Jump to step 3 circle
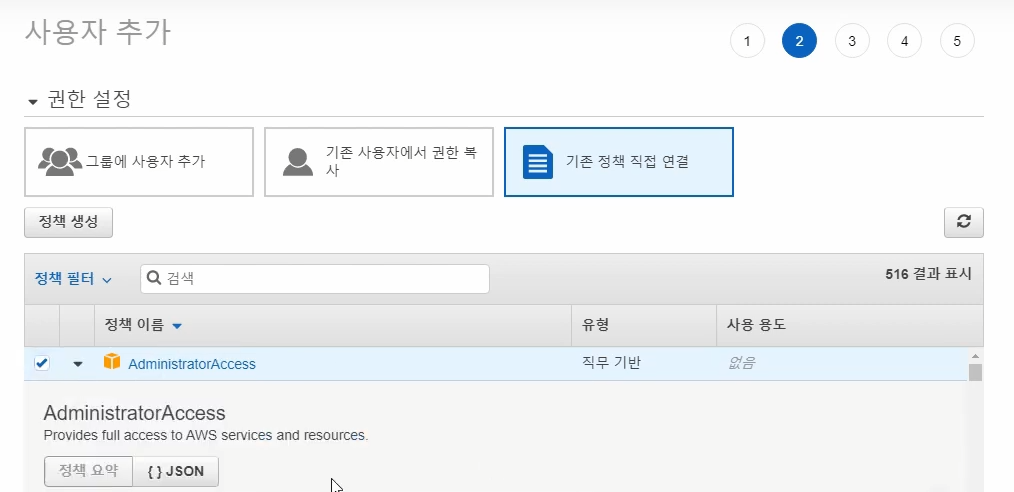 [x=852, y=41]
